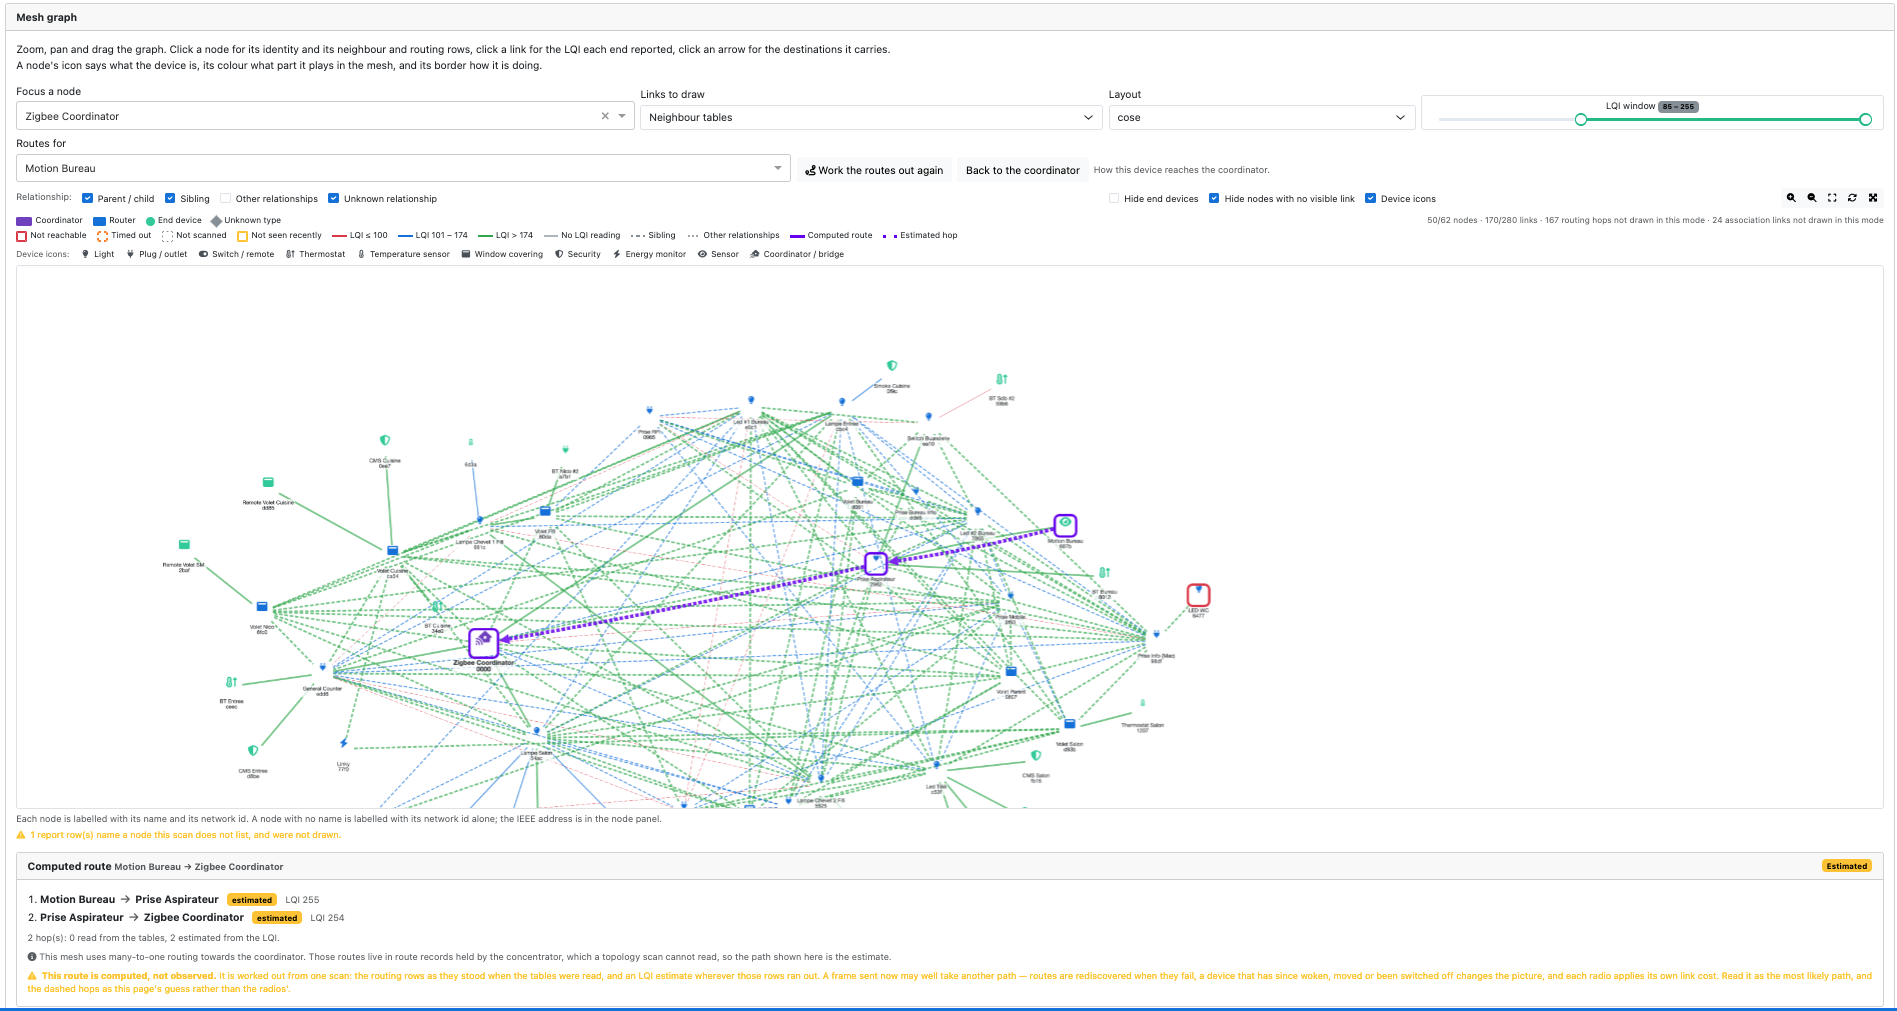This screenshot has height=1011, width=1897.
Task: Clear the focused node with the X
Action: pyautogui.click(x=605, y=116)
